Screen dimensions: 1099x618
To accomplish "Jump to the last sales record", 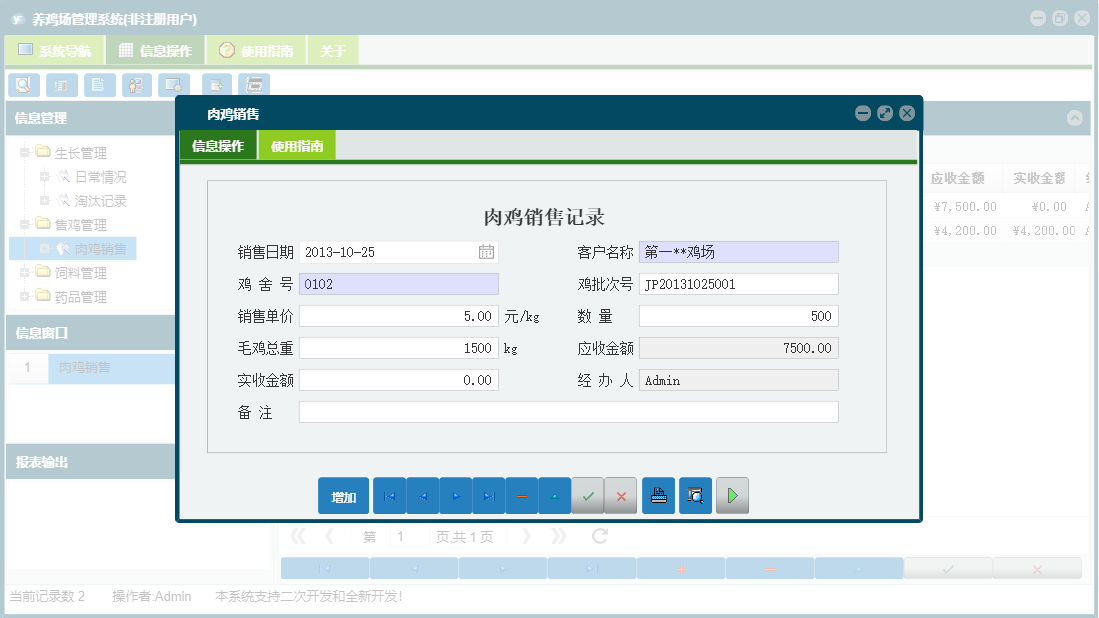I will [x=488, y=496].
